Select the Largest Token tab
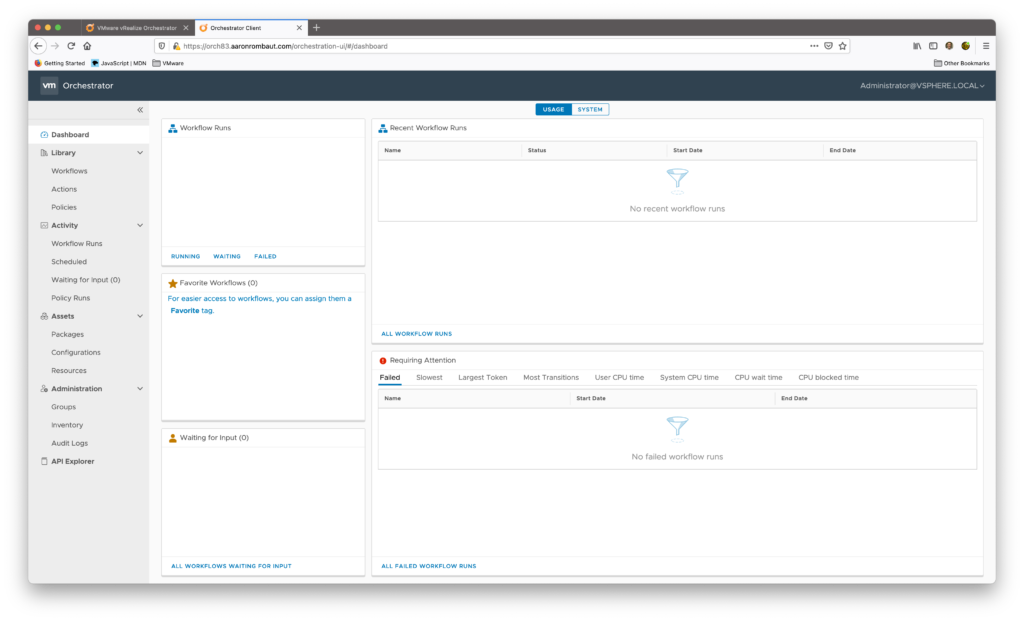Screen dimensions: 1024x621 (x=483, y=377)
